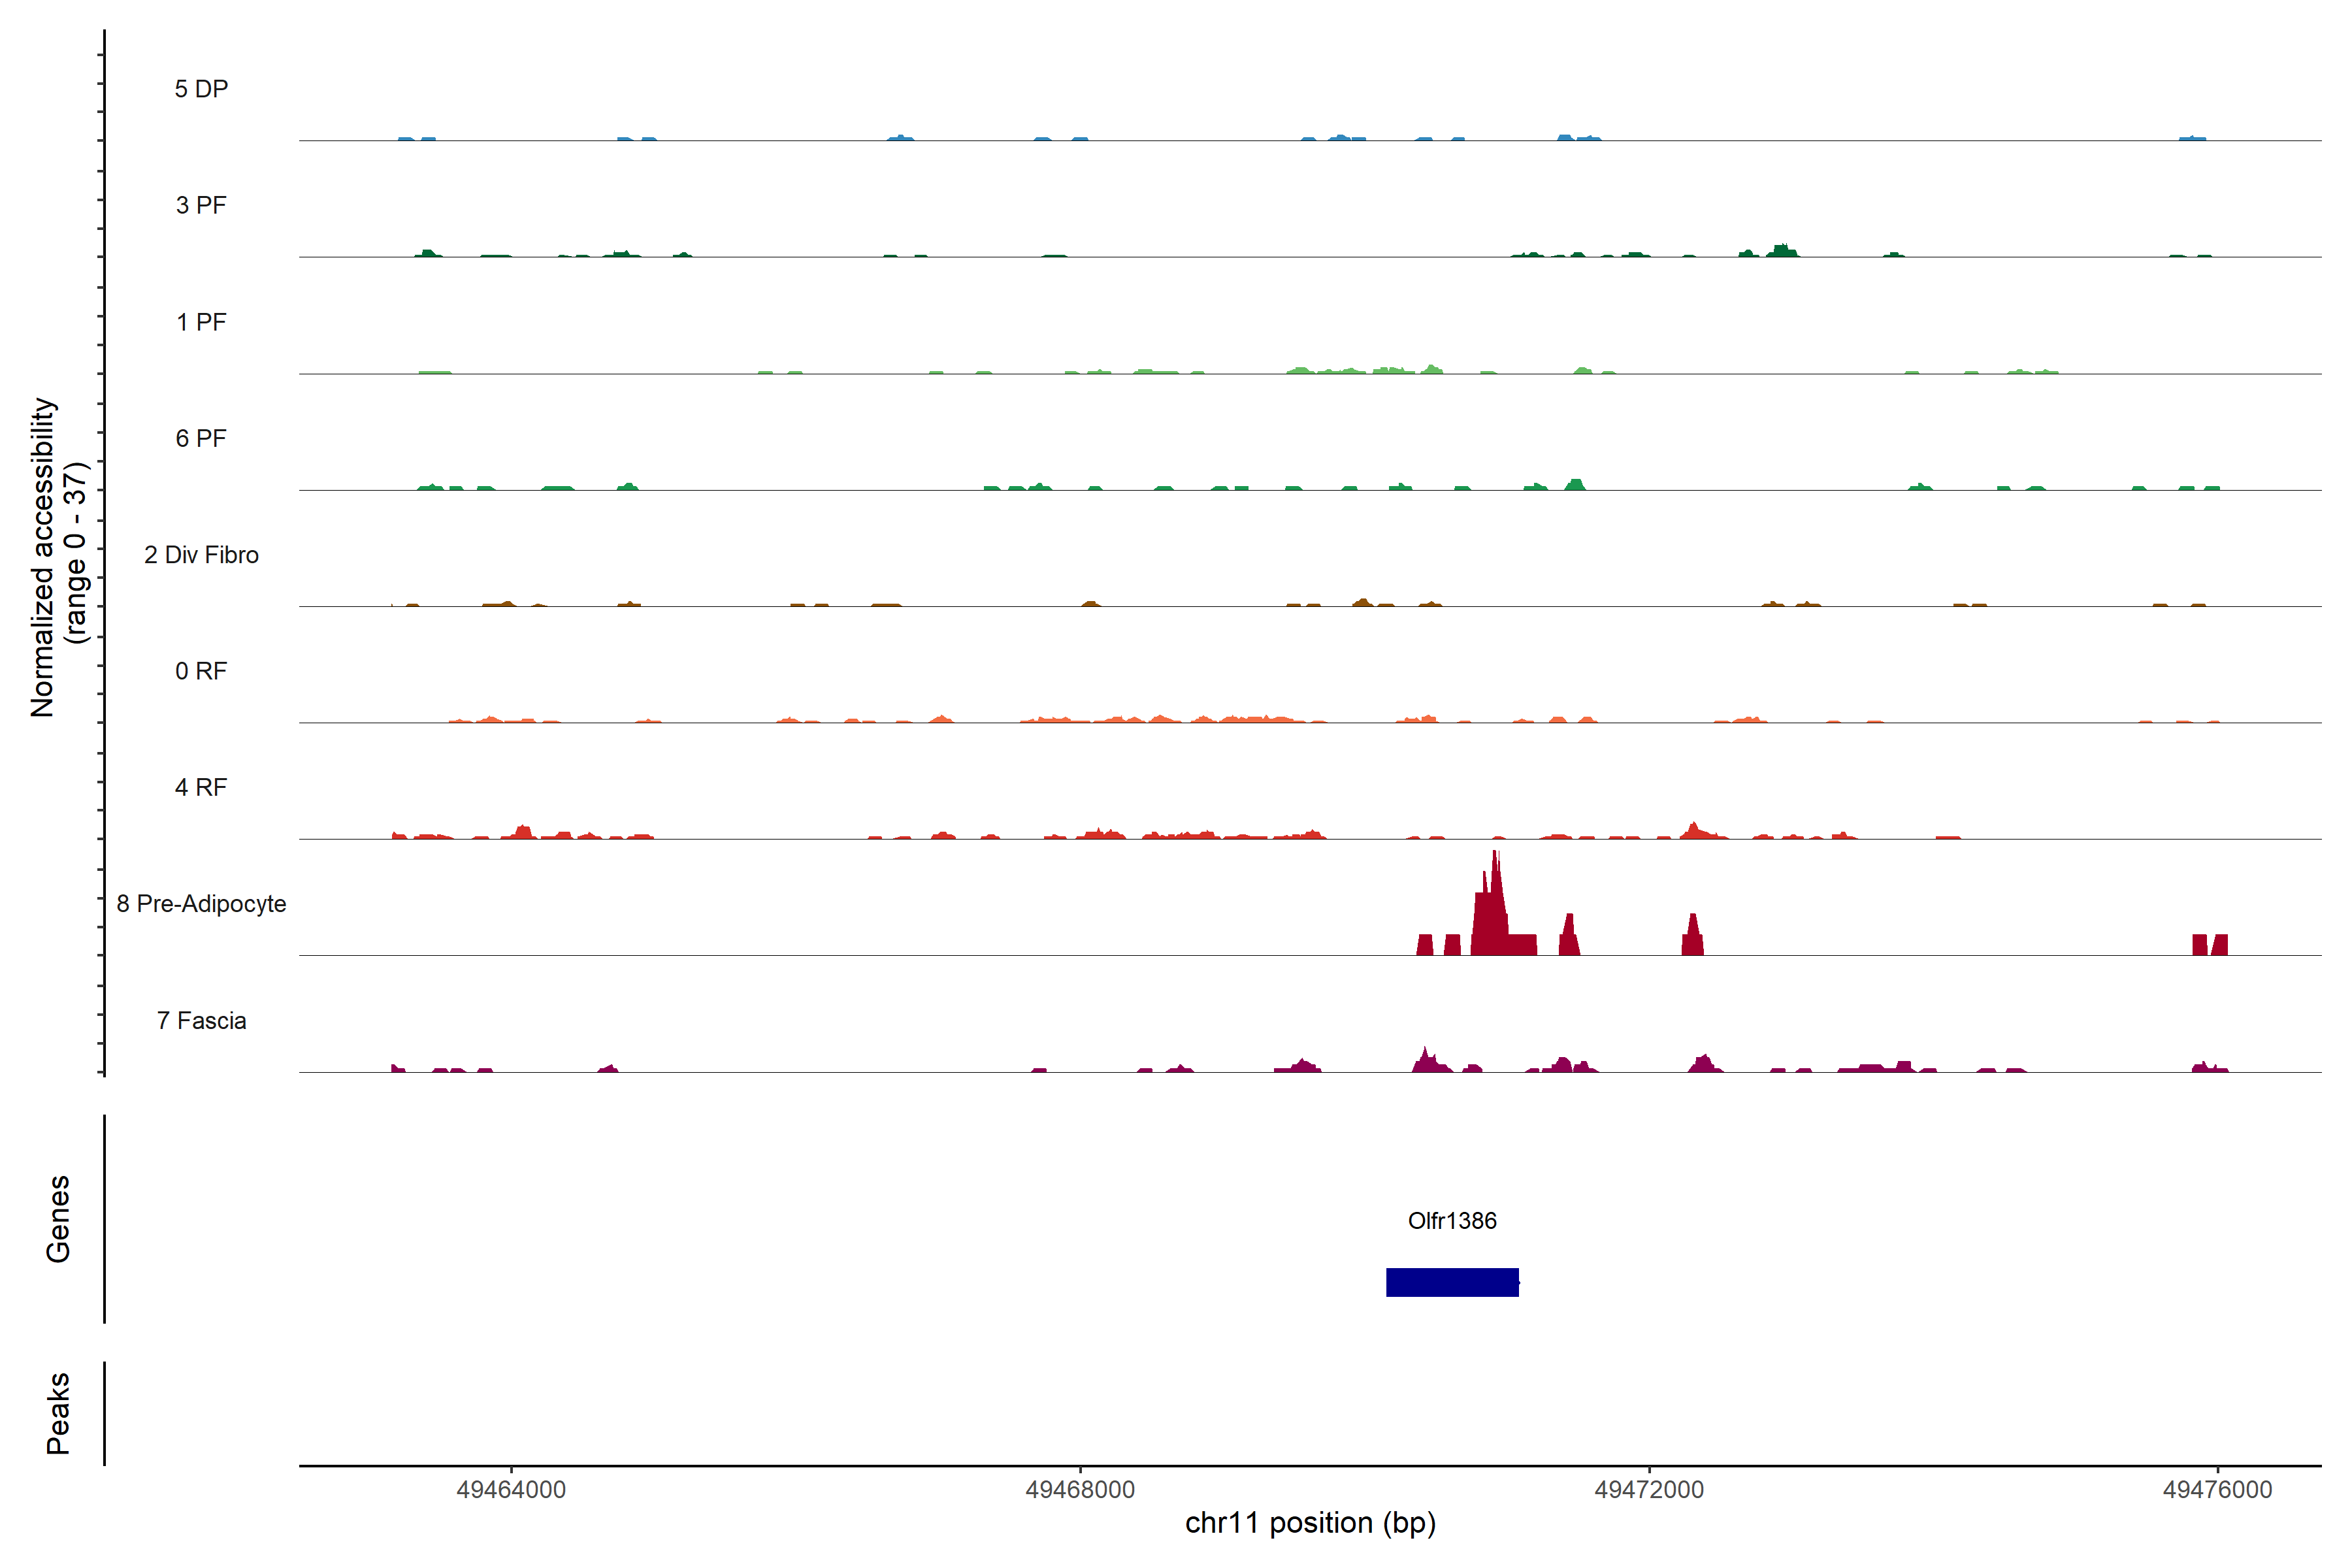
Task: Click the chr11 position (bp) axis title
Action: 1310,1523
